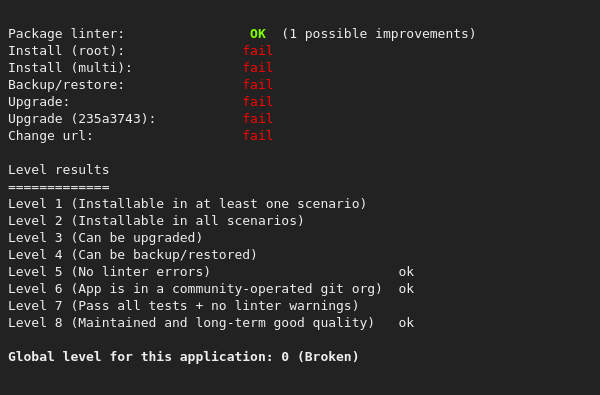
Task: Click the Package linter label
Action: pos(66,34)
